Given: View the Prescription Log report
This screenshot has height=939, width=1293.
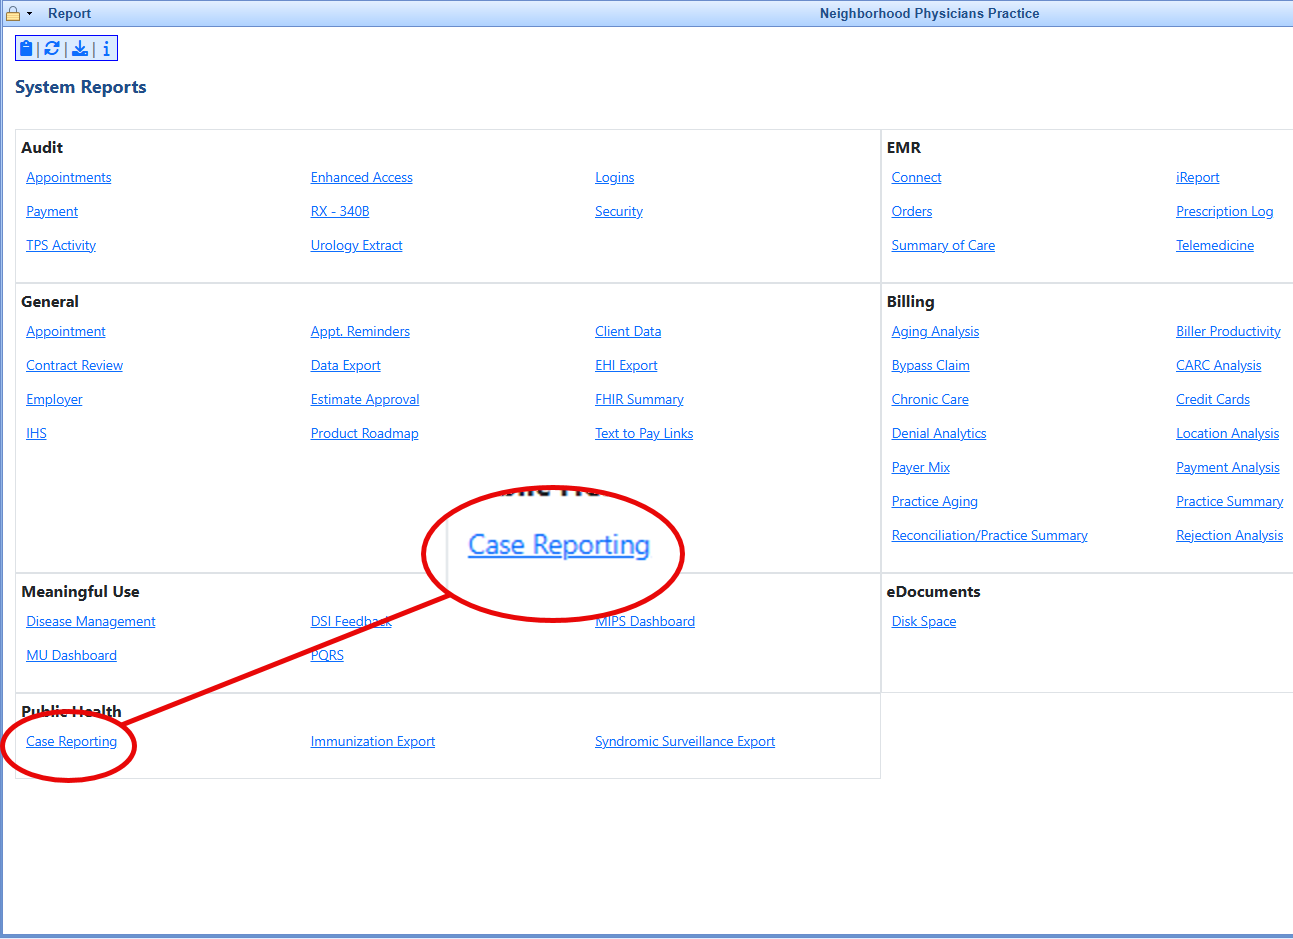Looking at the screenshot, I should pyautogui.click(x=1225, y=212).
